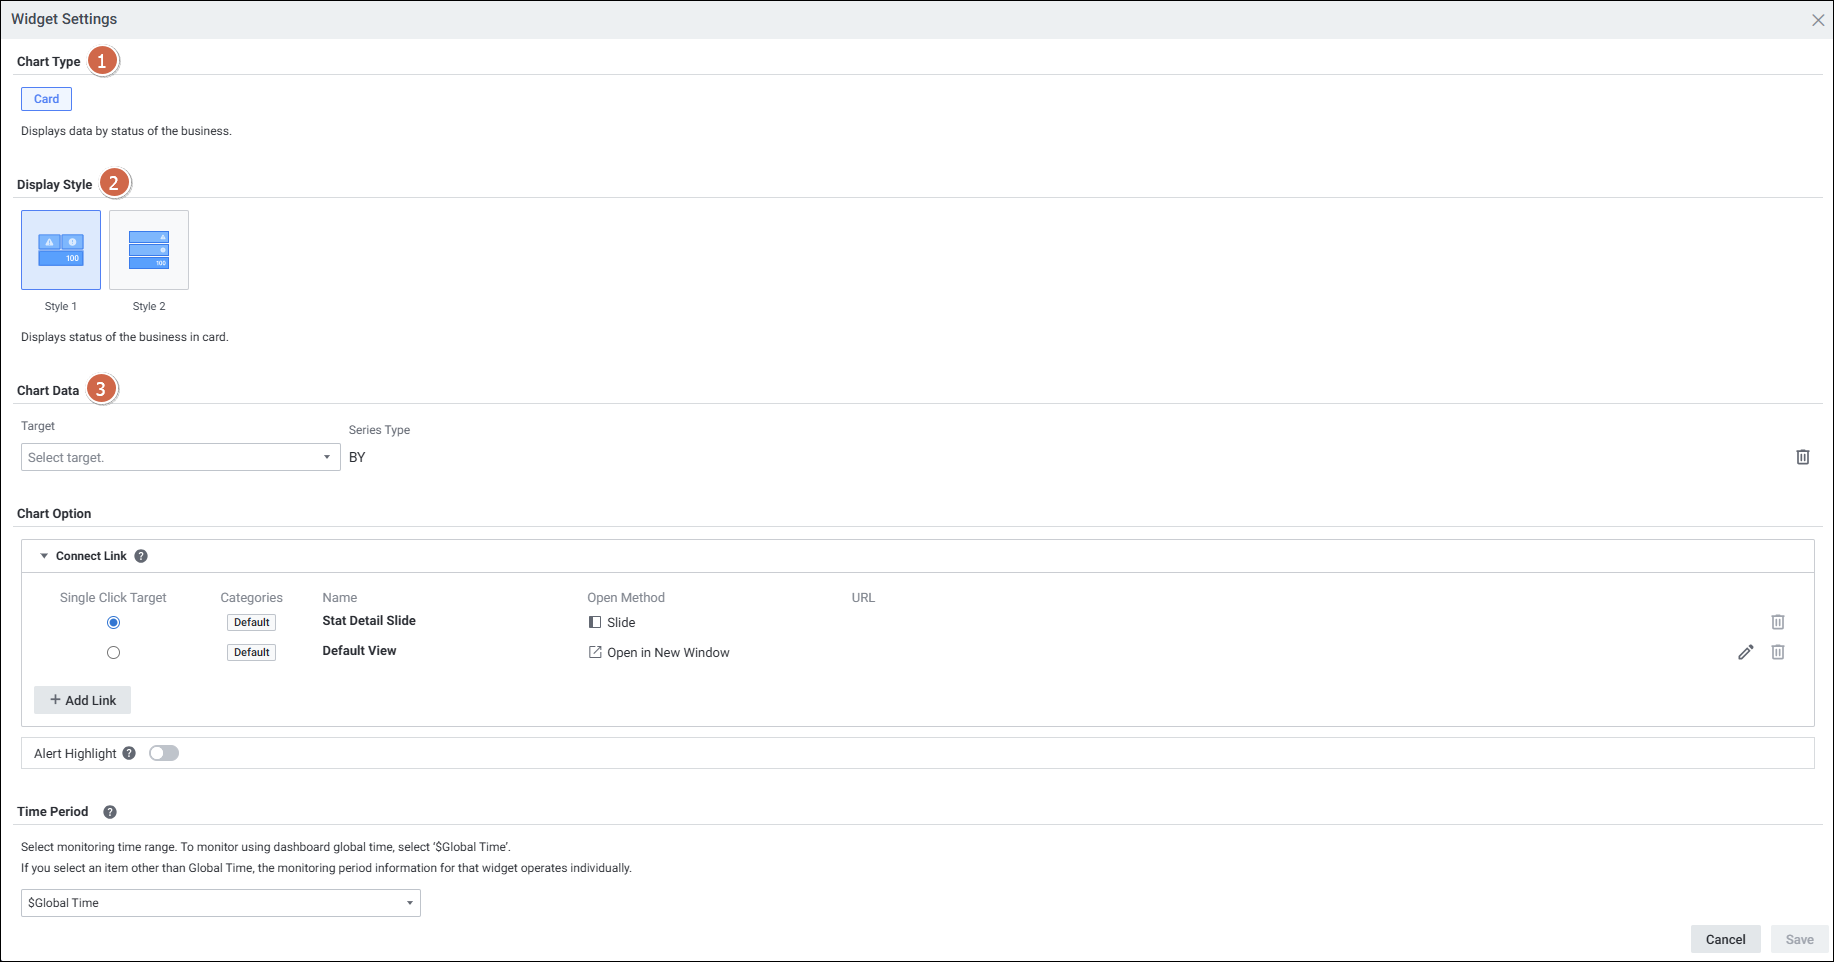1834x962 pixels.
Task: Click the Add Link button
Action: (83, 700)
